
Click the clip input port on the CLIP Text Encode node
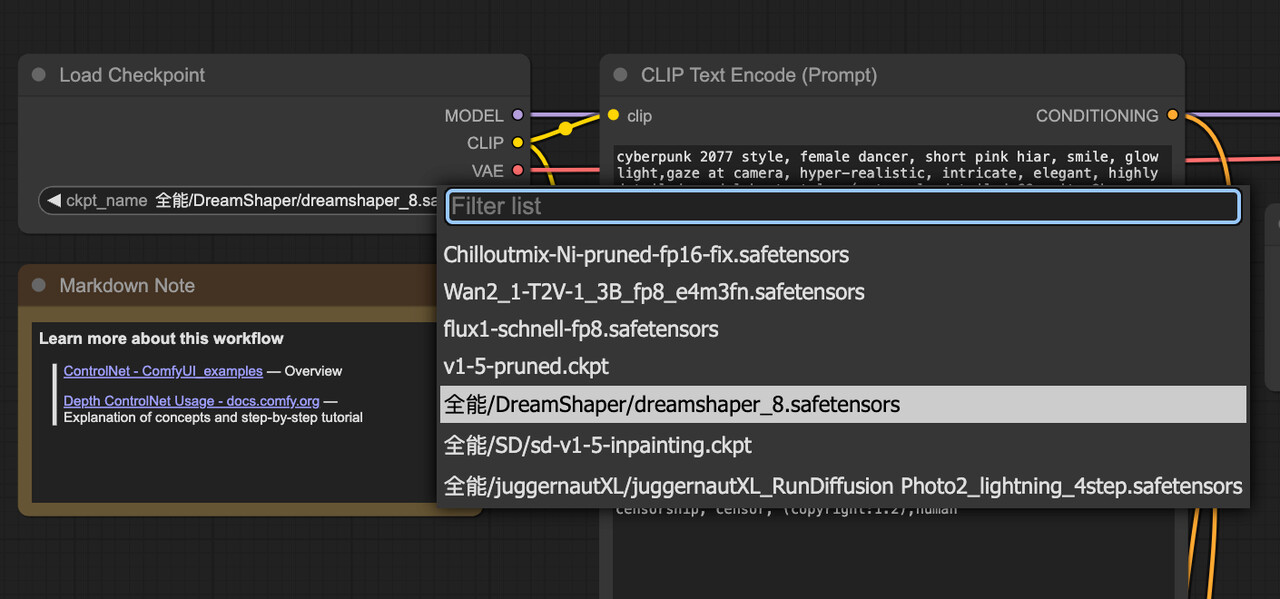(x=613, y=116)
